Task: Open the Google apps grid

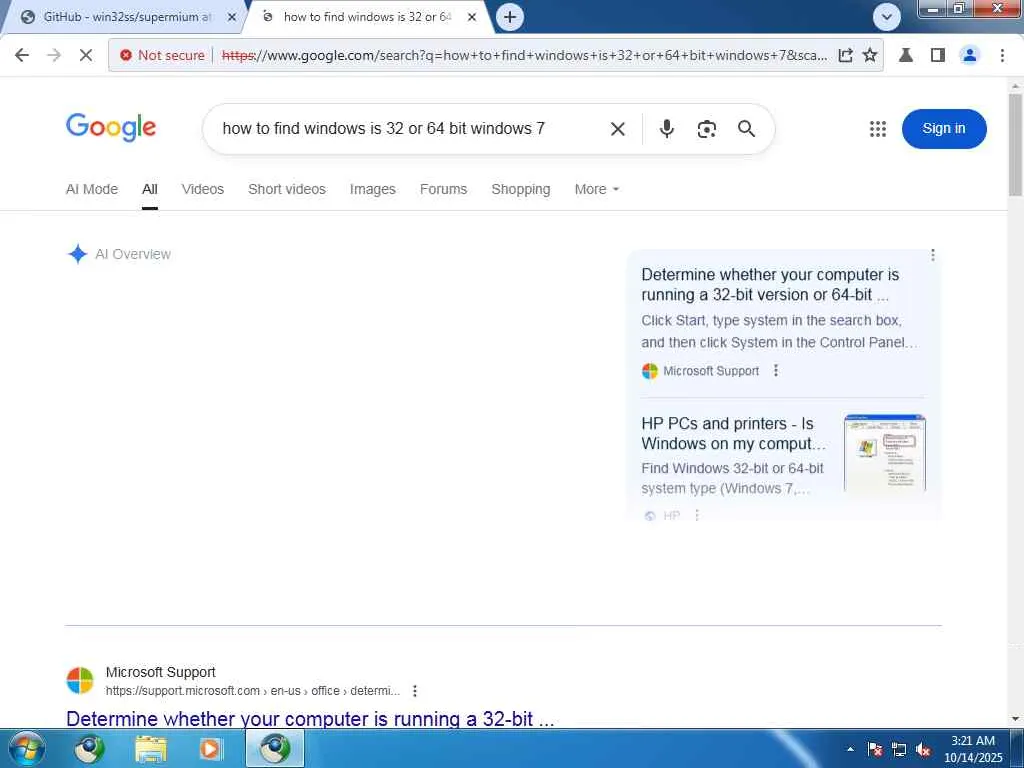Action: (878, 129)
